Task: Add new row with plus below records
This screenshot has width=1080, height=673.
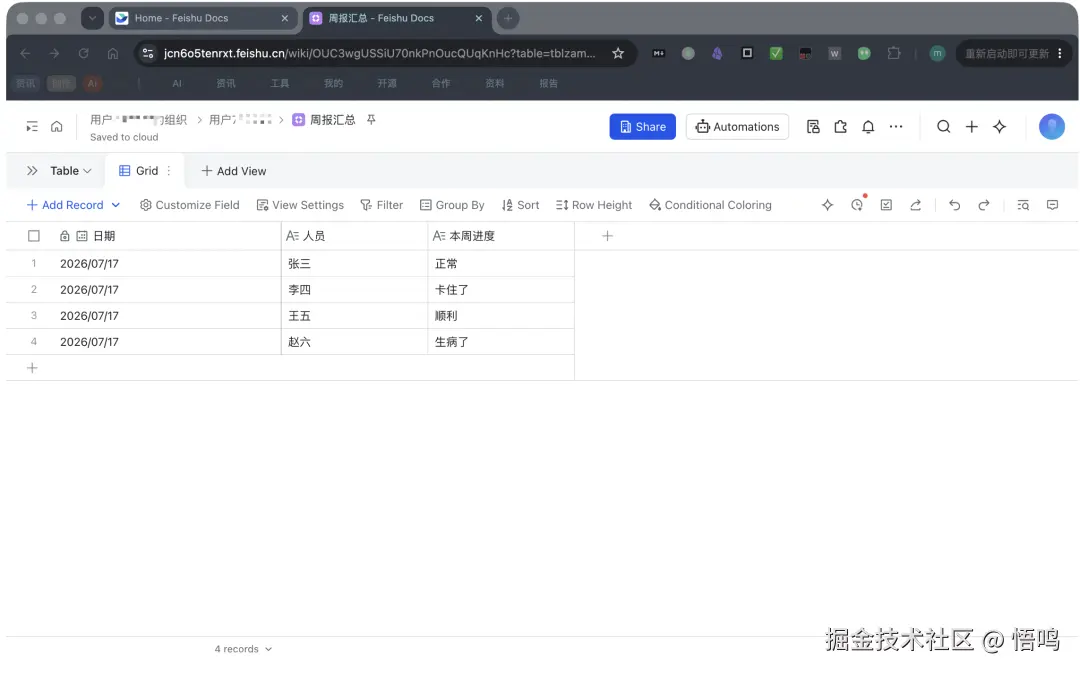Action: tap(32, 368)
